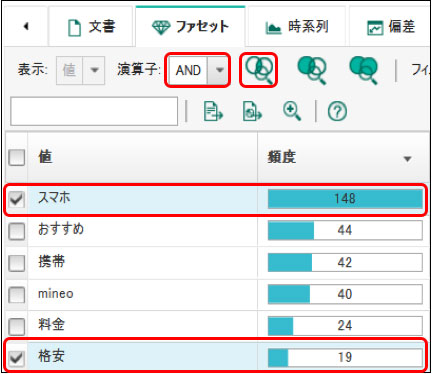This screenshot has height=374, width=432.
Task: Click the frequency bar showing 40
Action: (345, 294)
